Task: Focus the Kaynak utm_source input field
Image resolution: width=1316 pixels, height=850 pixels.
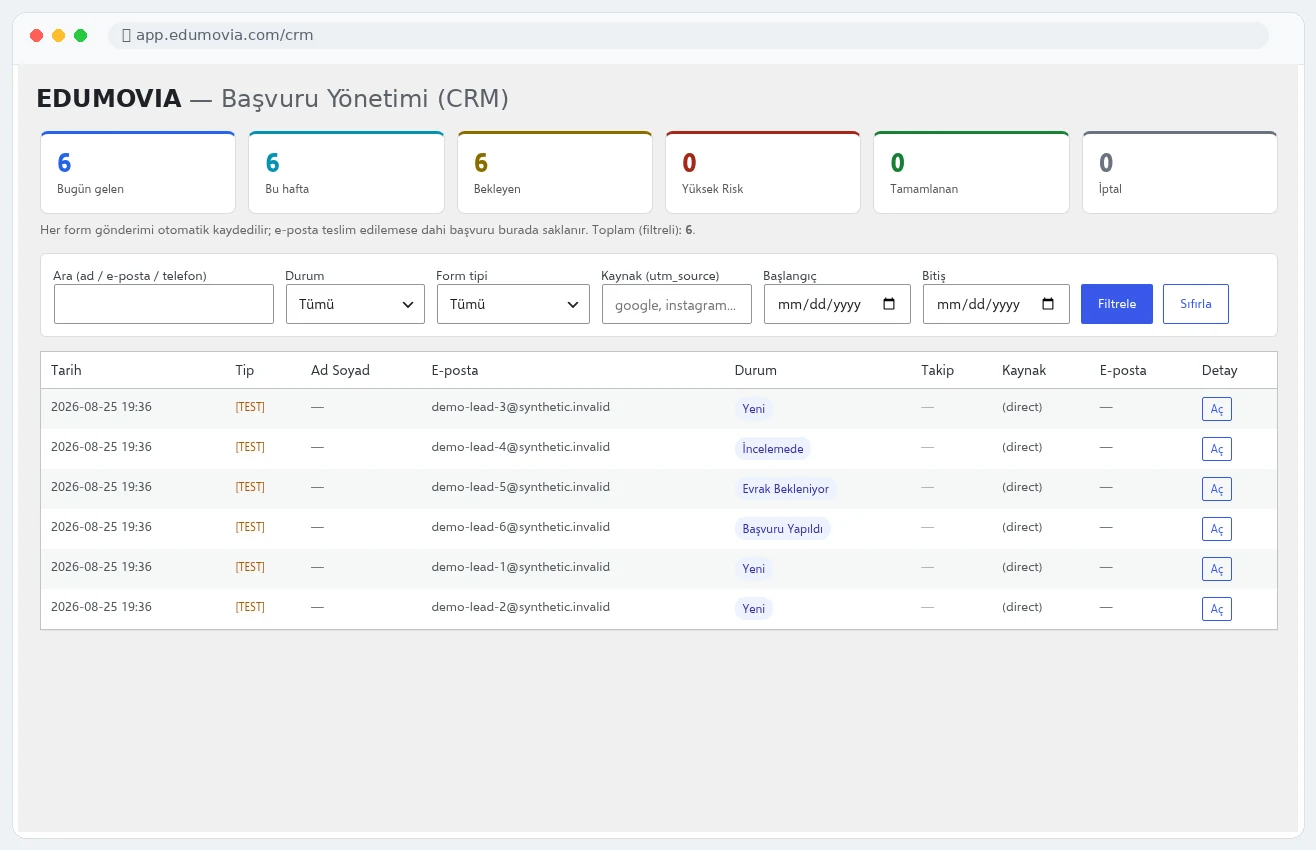Action: tap(677, 304)
